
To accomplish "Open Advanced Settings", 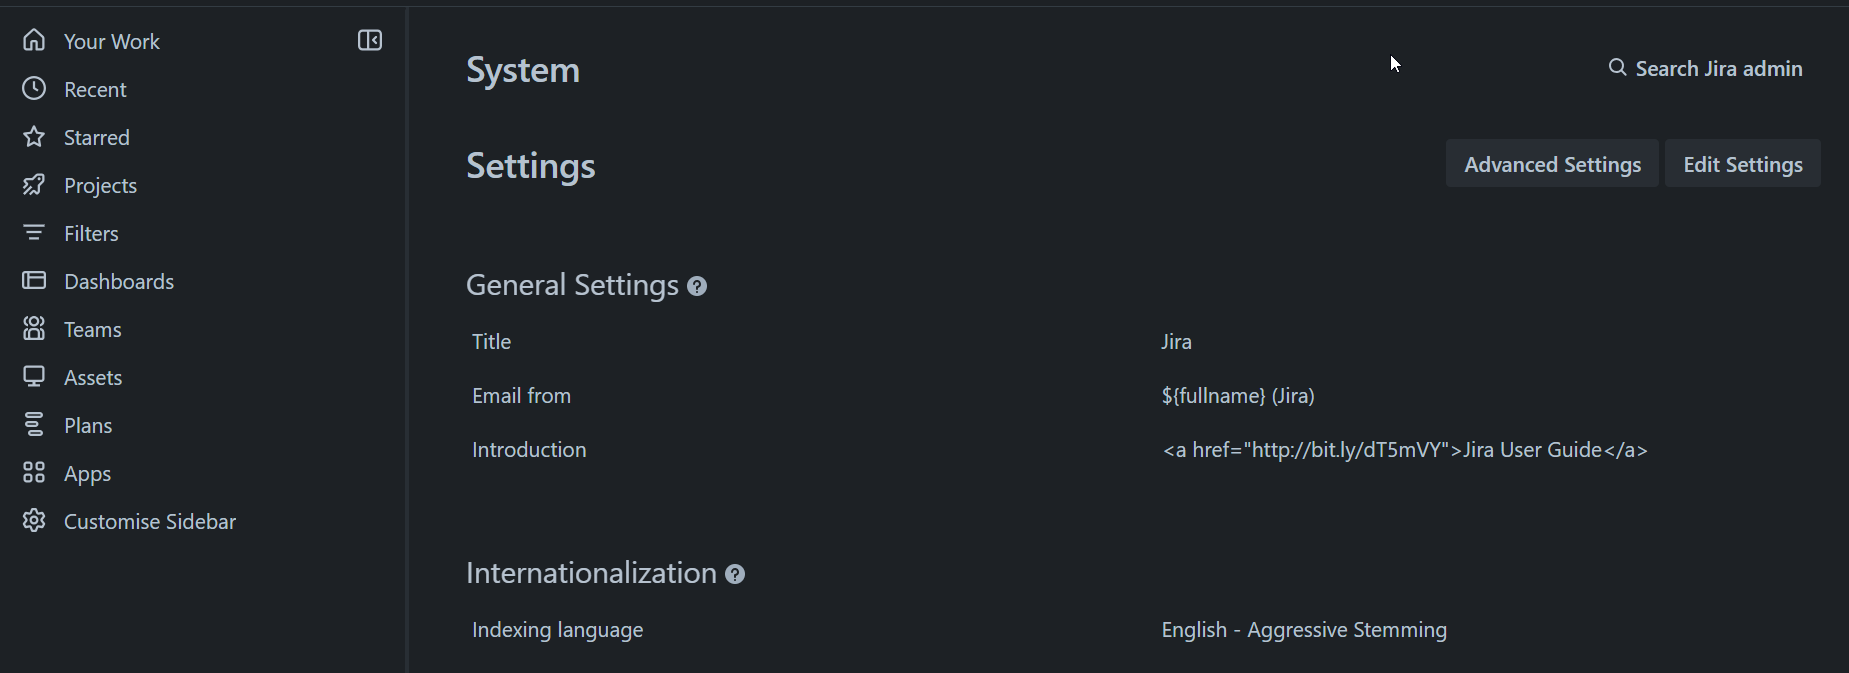I will pyautogui.click(x=1551, y=163).
